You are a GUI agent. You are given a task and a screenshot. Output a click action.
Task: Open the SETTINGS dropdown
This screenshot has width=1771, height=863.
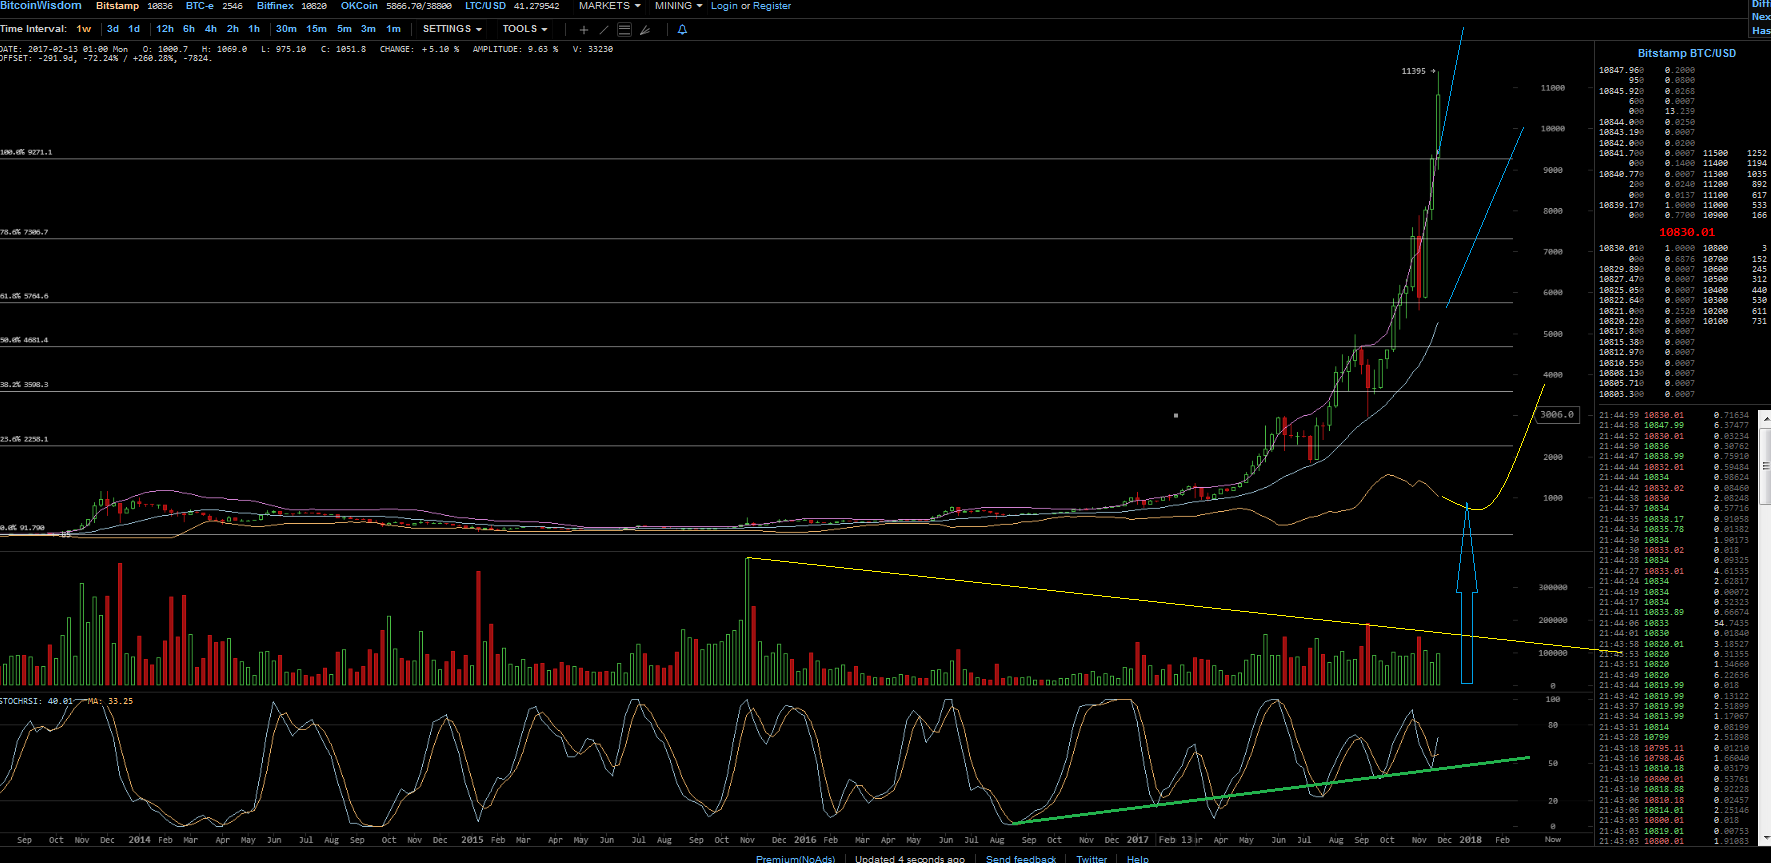452,29
